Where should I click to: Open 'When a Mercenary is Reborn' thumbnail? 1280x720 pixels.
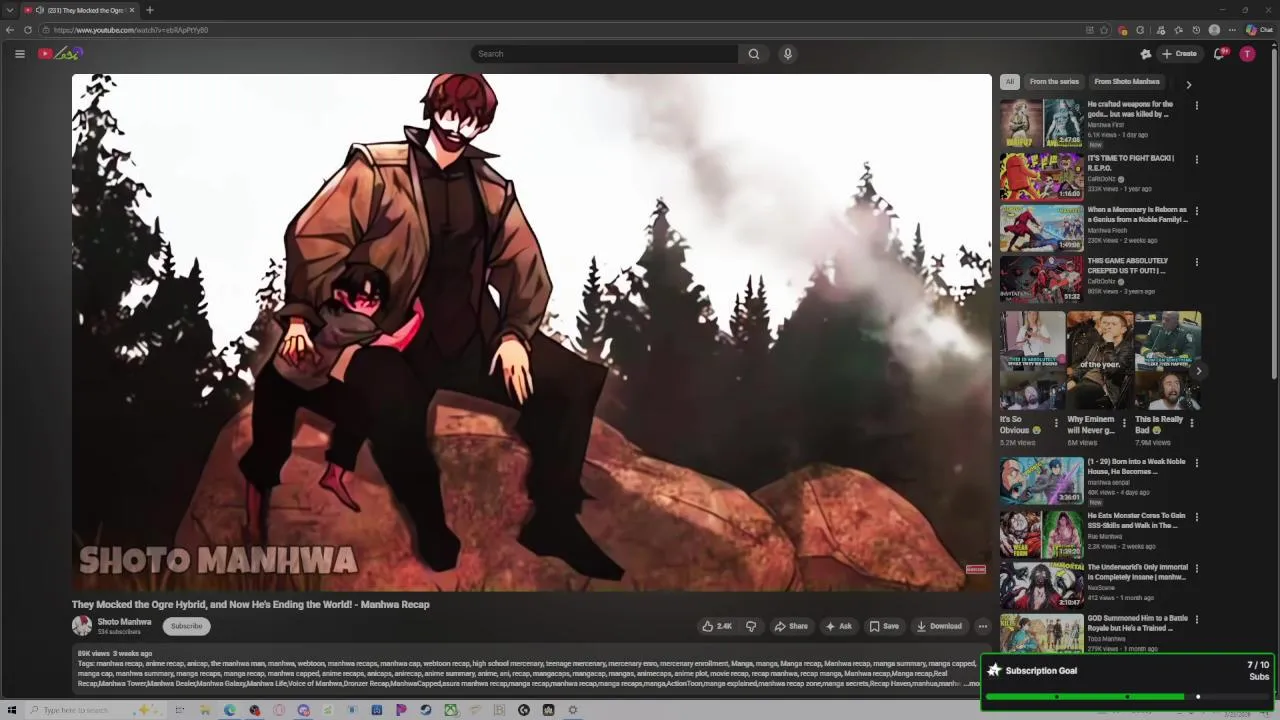pyautogui.click(x=1041, y=228)
